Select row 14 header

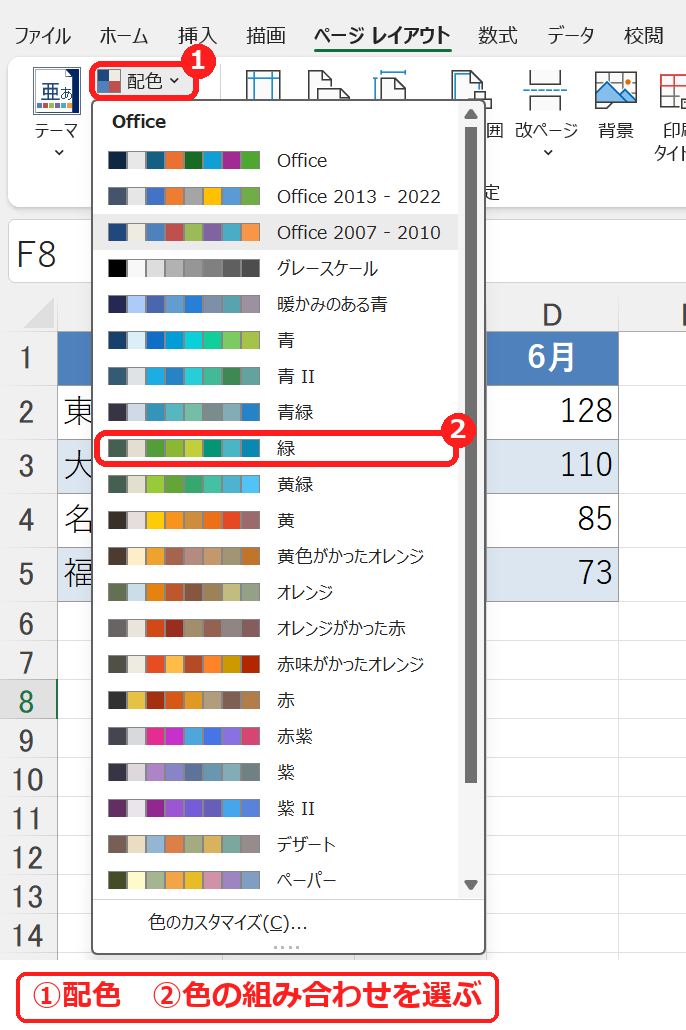(x=28, y=933)
